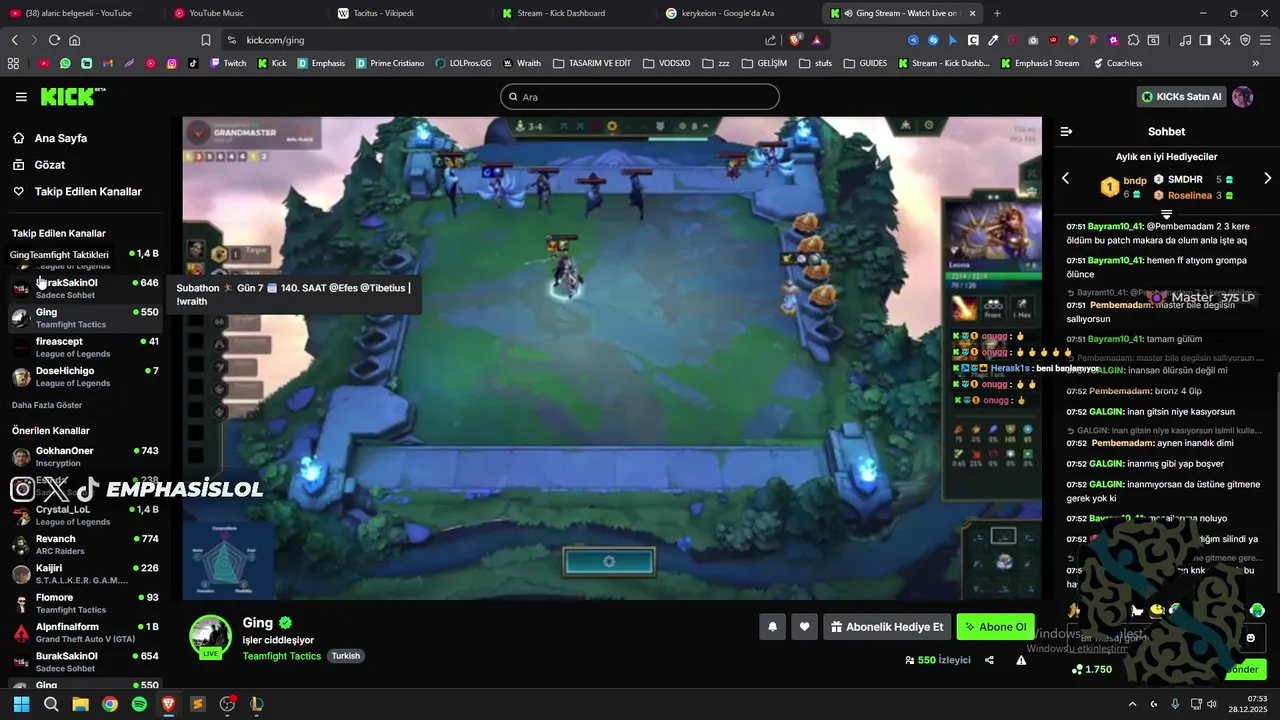Screen dimensions: 1280x720
Task: Switch to the YouTube Music tab
Action: (x=245, y=13)
